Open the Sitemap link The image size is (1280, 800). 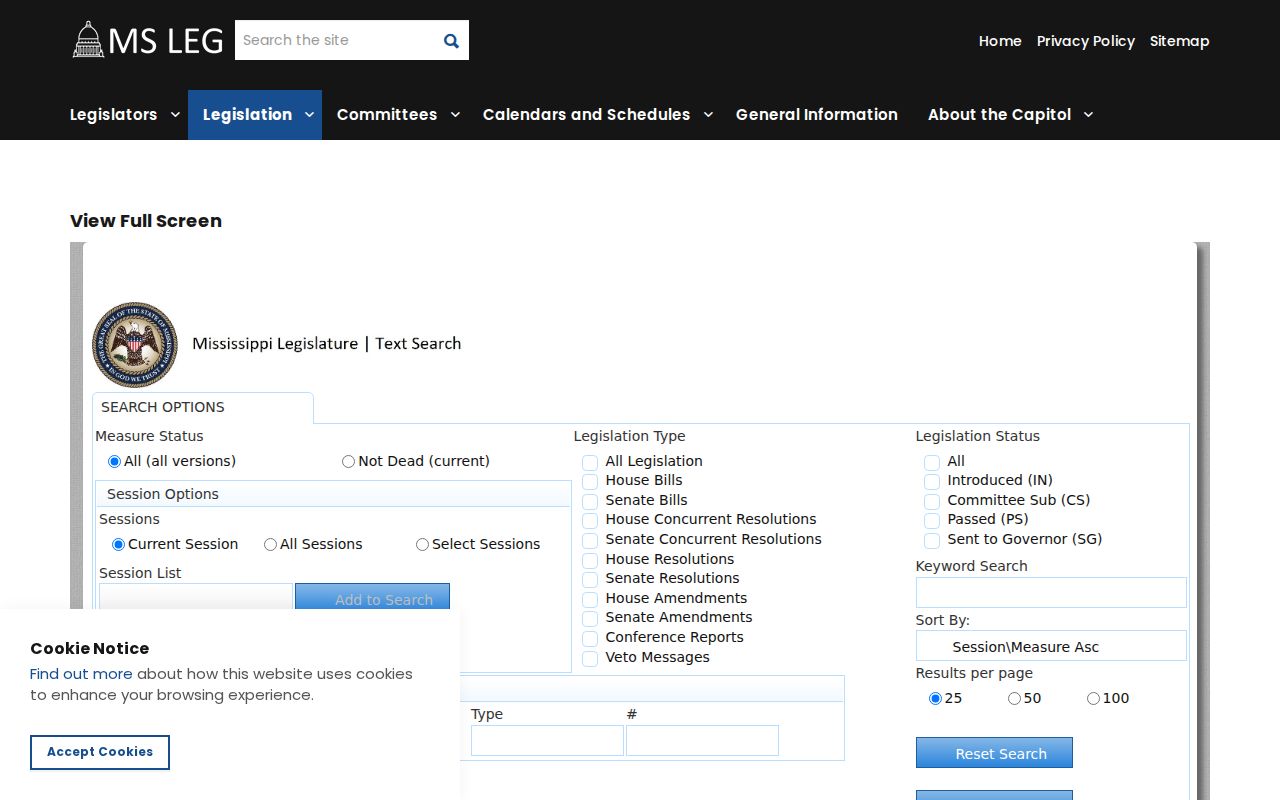pos(1180,41)
